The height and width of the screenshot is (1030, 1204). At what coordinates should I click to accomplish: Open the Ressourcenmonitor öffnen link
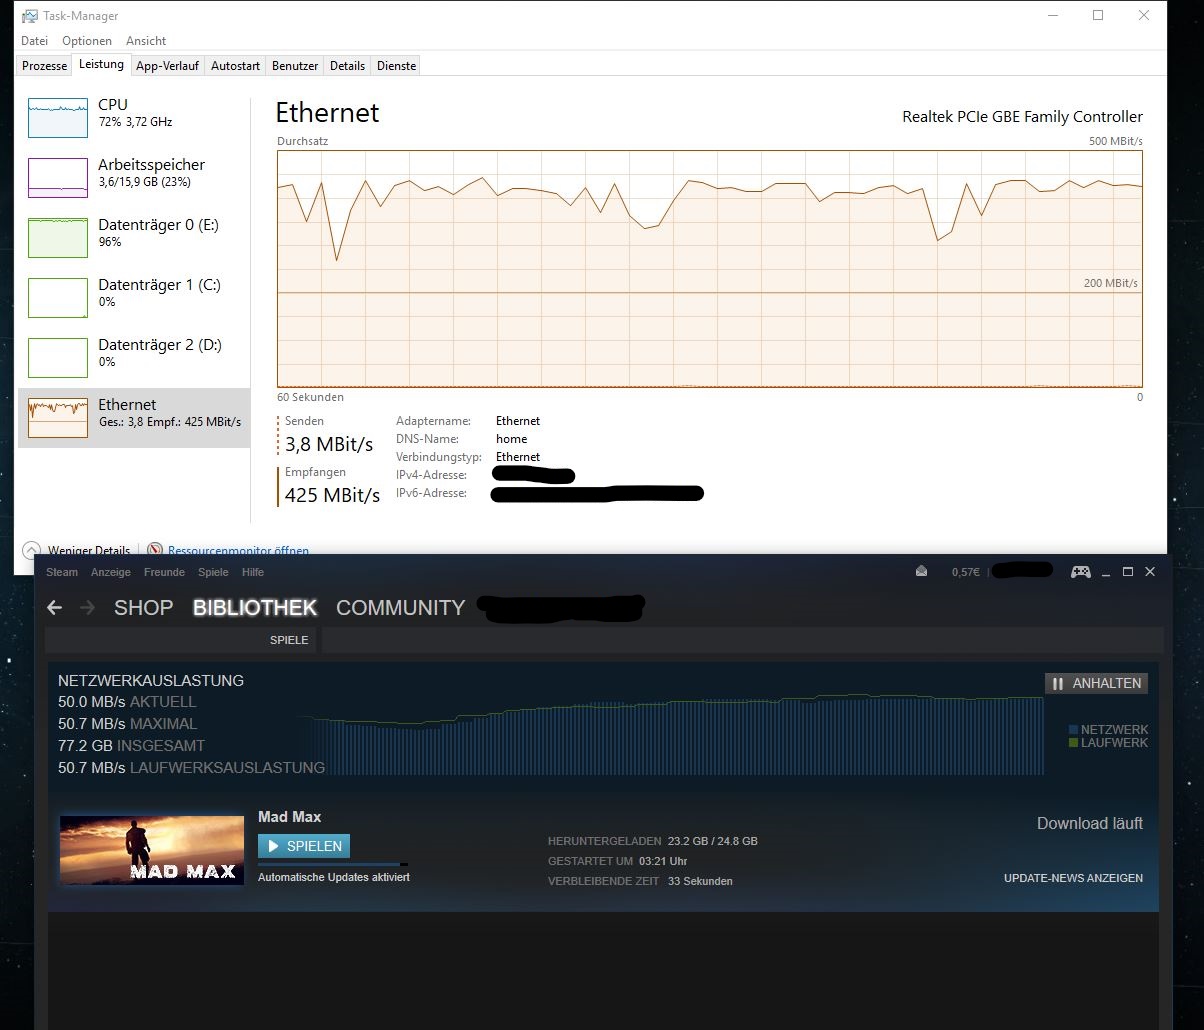(238, 550)
